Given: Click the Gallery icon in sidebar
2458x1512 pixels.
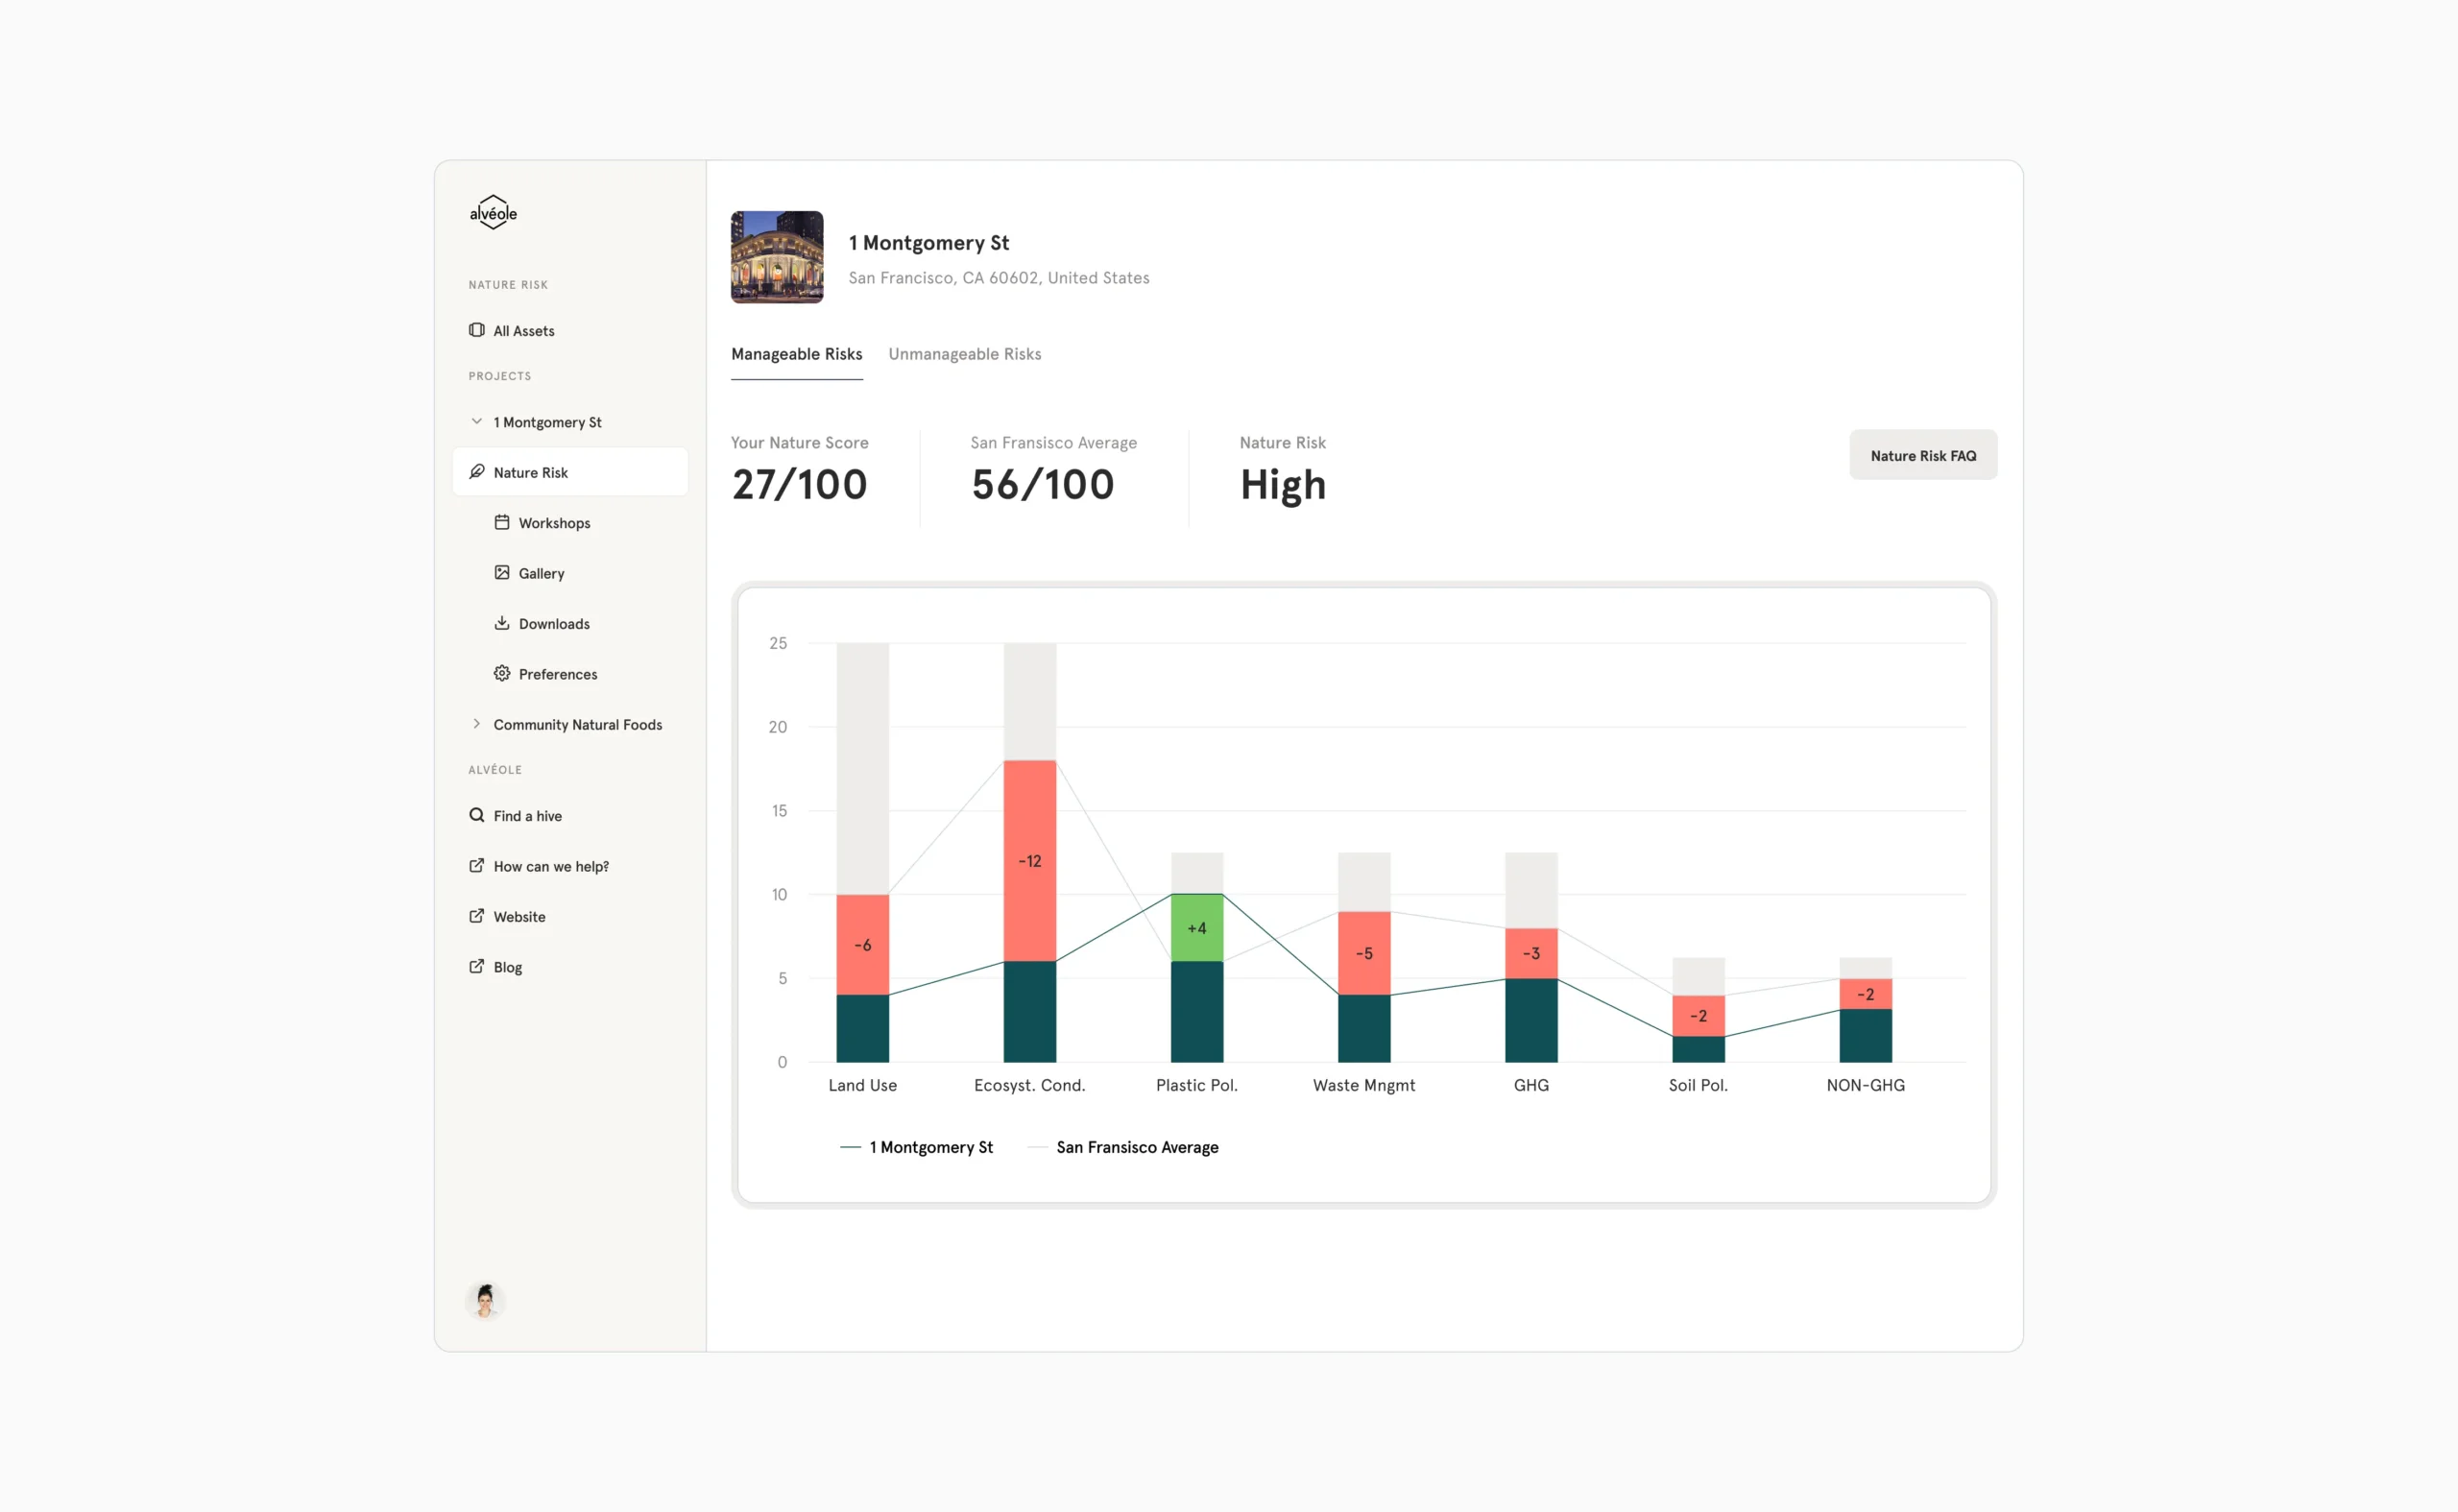Looking at the screenshot, I should [502, 572].
